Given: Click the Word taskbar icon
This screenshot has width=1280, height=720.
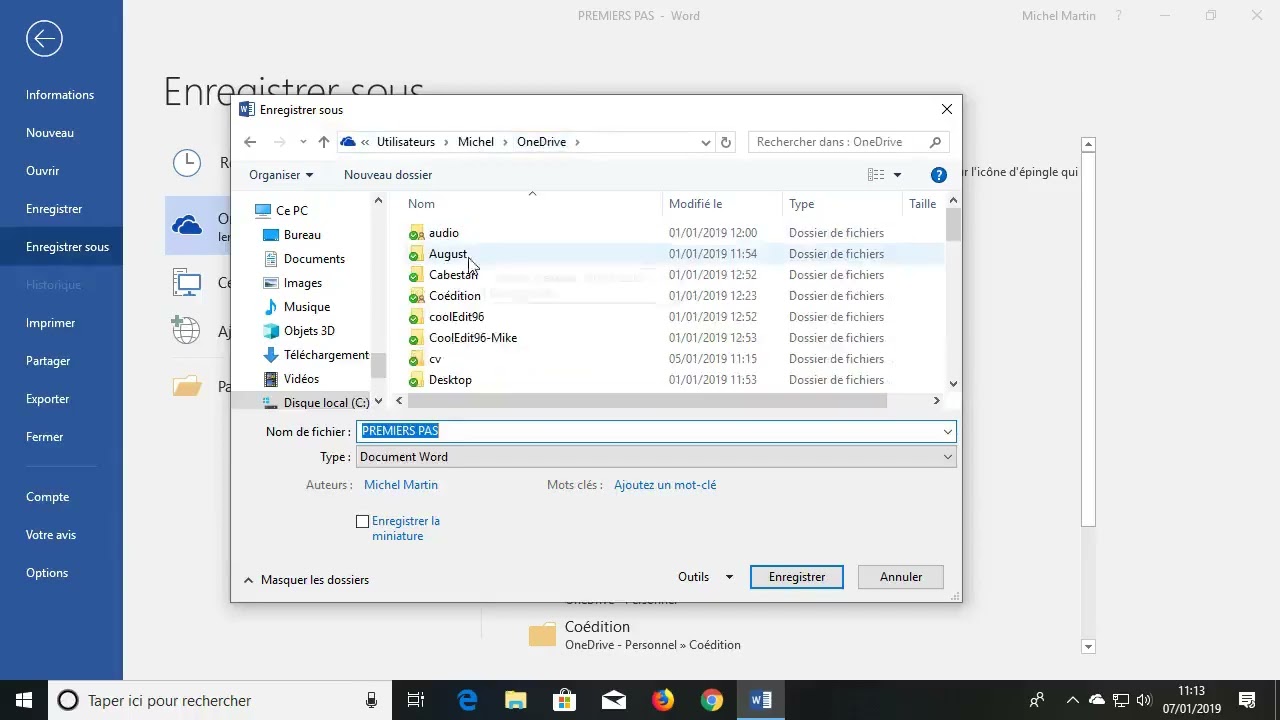Looking at the screenshot, I should coord(761,700).
